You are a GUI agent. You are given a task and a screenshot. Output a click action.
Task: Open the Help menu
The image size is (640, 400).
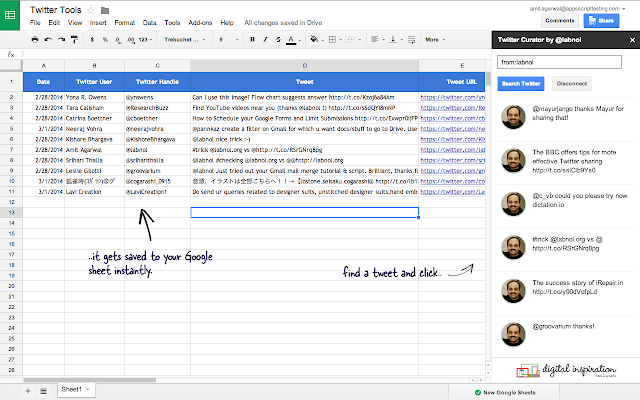[227, 23]
